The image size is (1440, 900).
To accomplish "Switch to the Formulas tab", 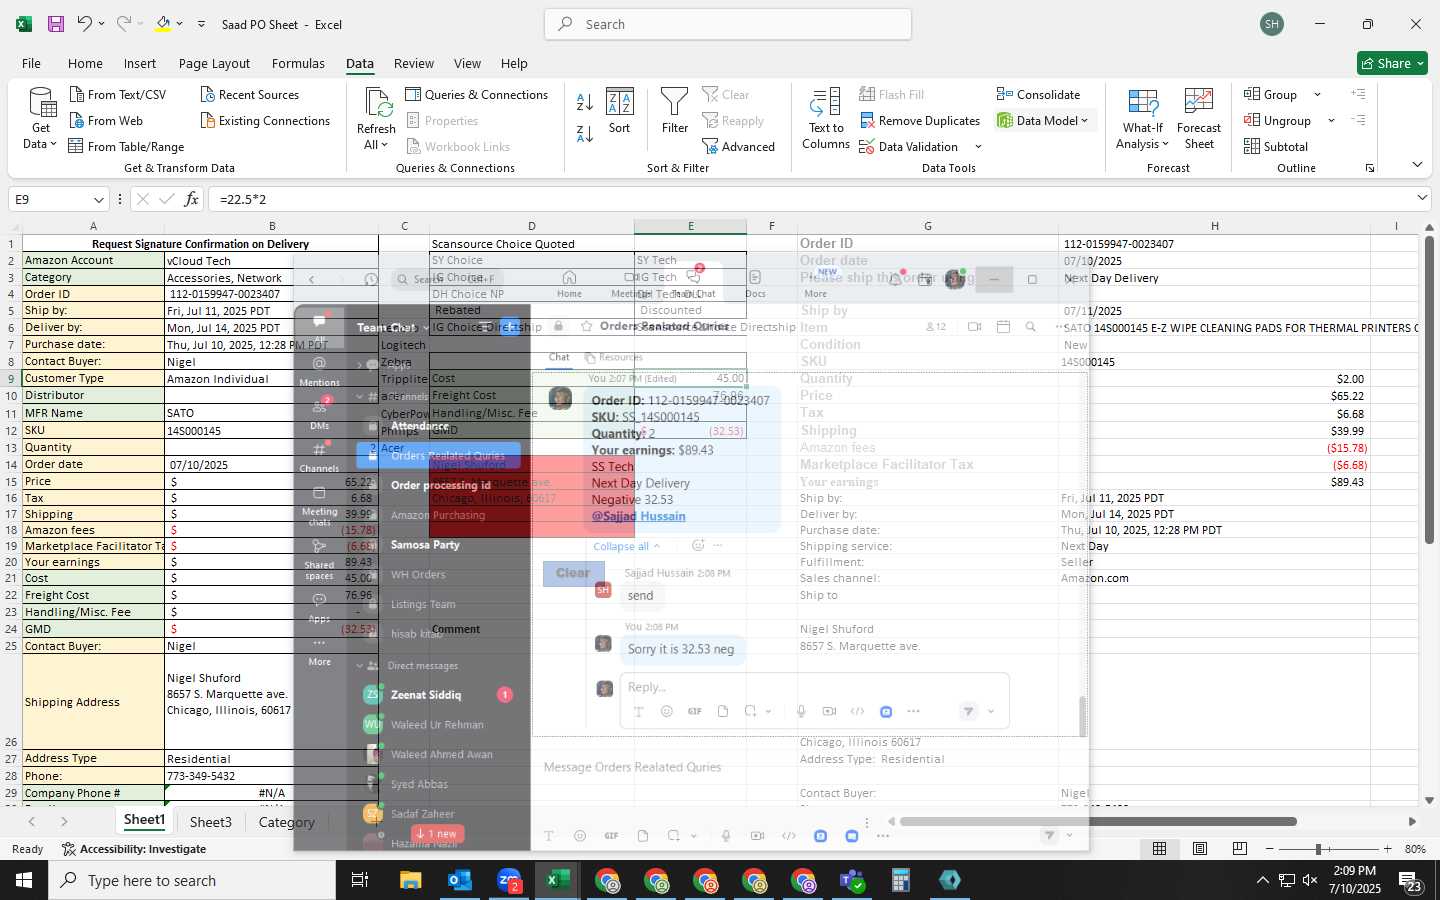I will click(298, 63).
